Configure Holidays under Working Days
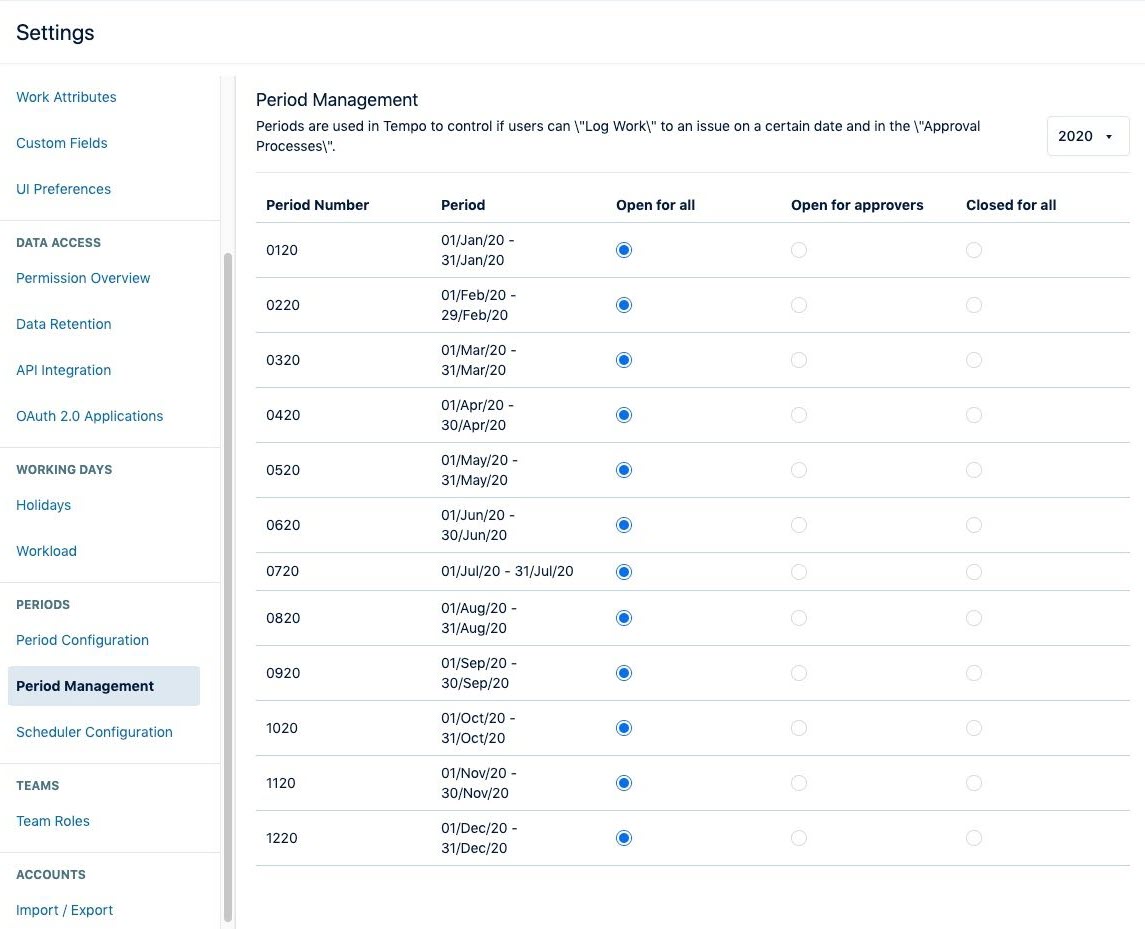 point(43,504)
